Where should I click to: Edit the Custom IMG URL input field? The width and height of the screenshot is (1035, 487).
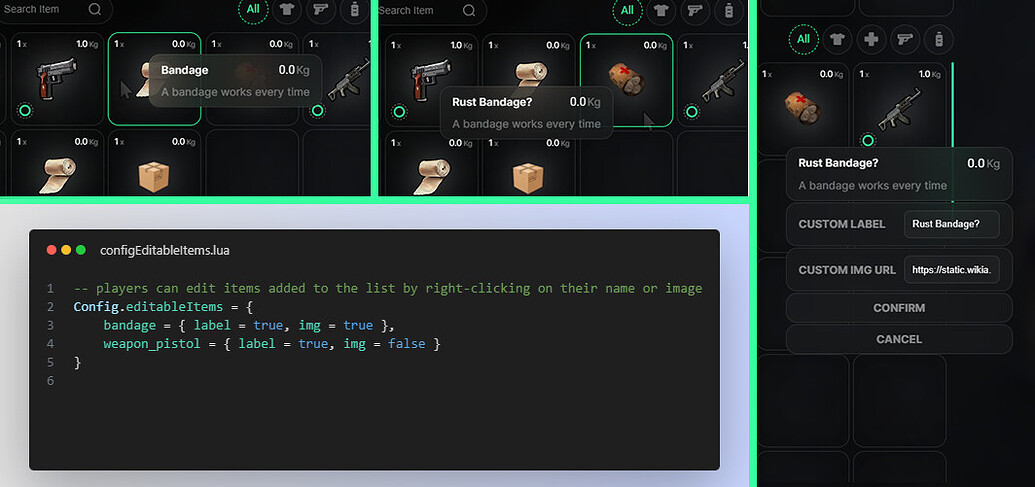[951, 270]
